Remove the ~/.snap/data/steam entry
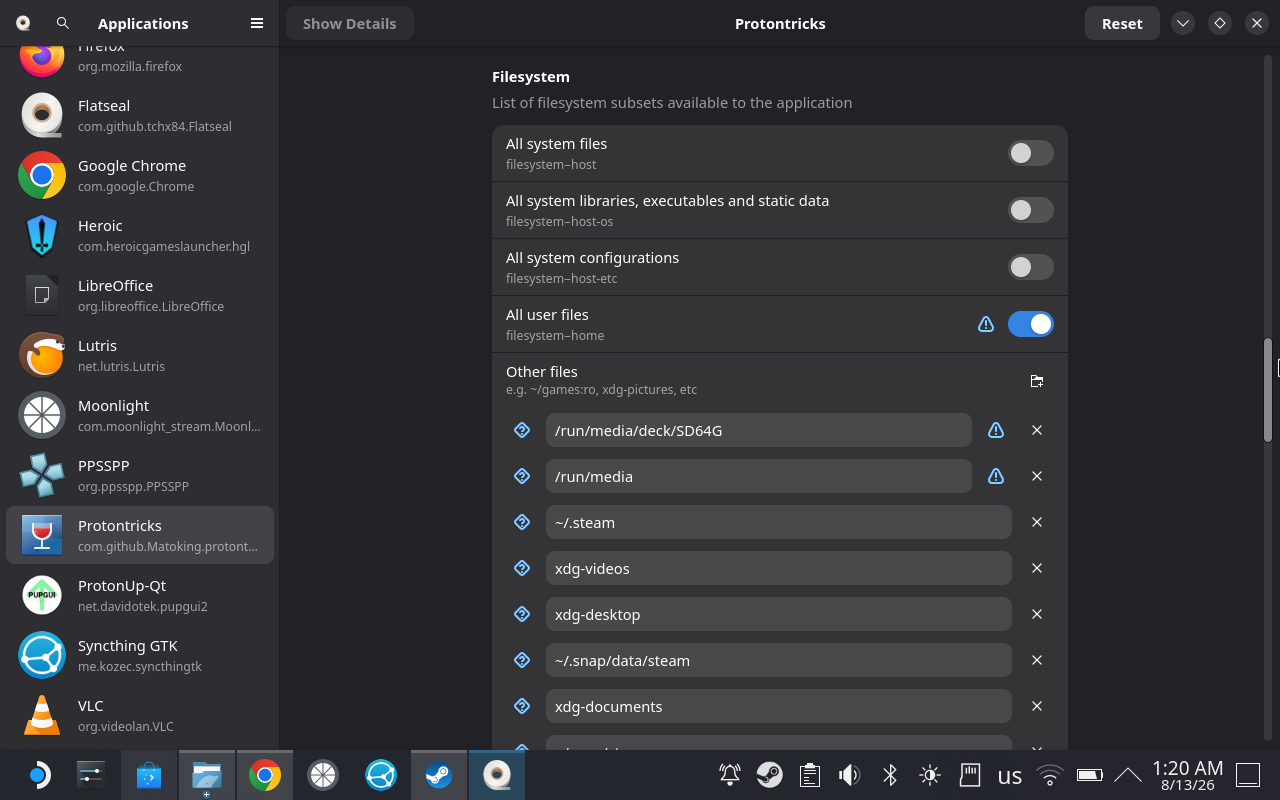 [x=1037, y=660]
